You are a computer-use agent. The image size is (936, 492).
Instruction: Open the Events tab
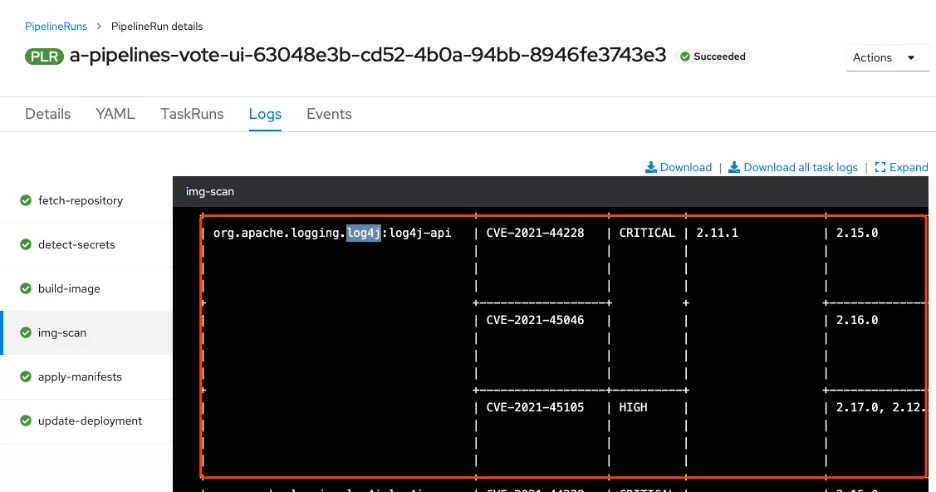(329, 114)
